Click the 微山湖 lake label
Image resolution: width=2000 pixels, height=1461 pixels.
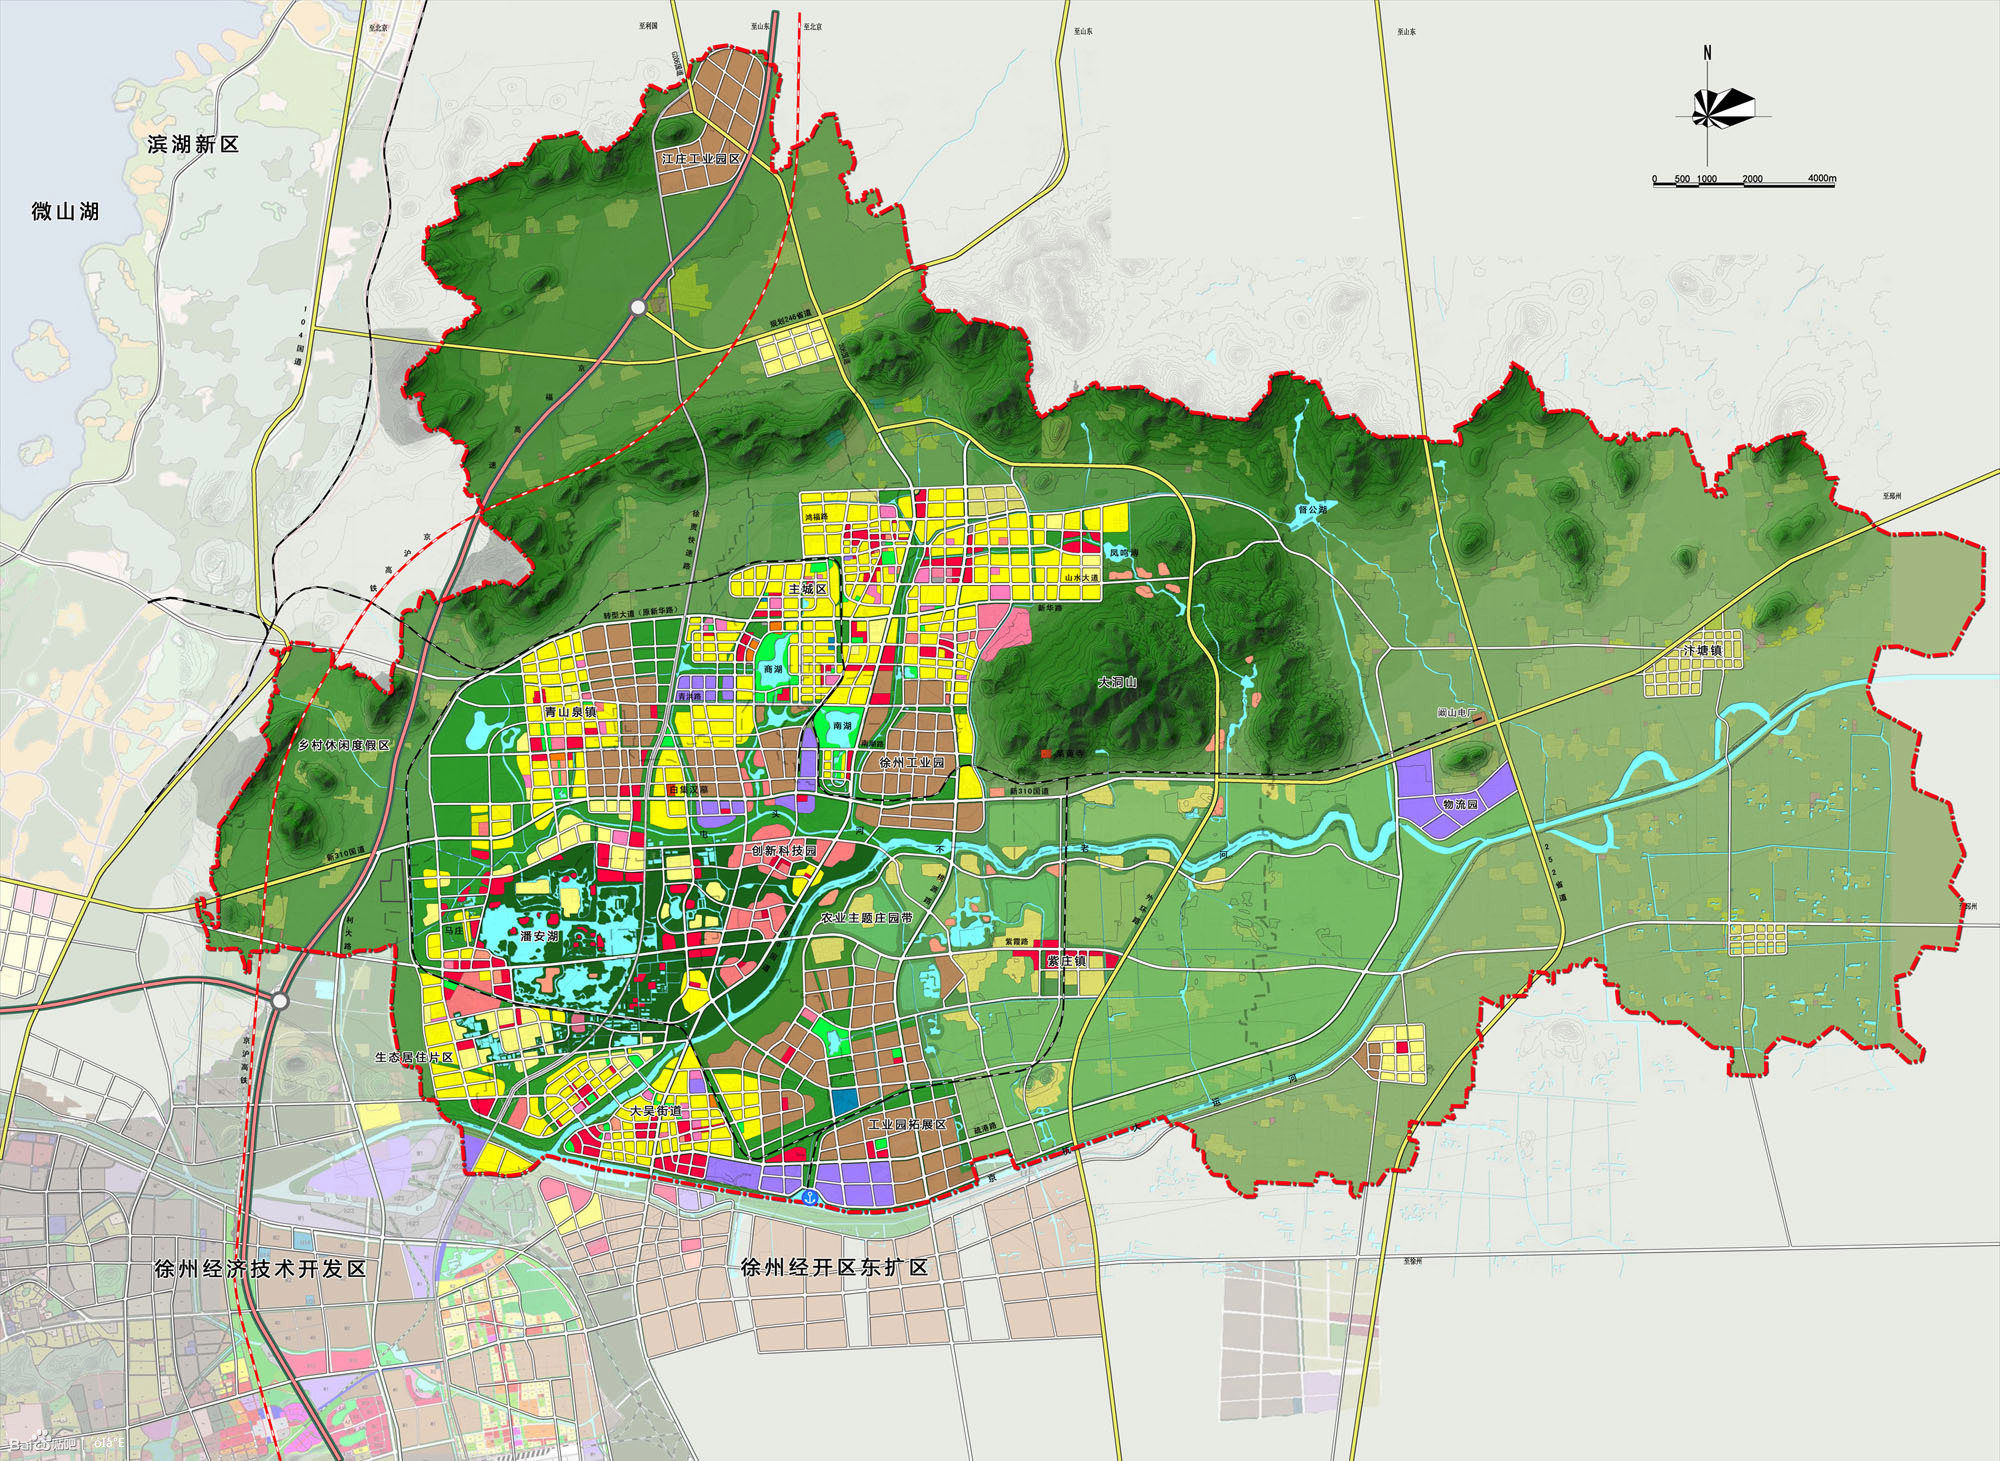click(65, 211)
